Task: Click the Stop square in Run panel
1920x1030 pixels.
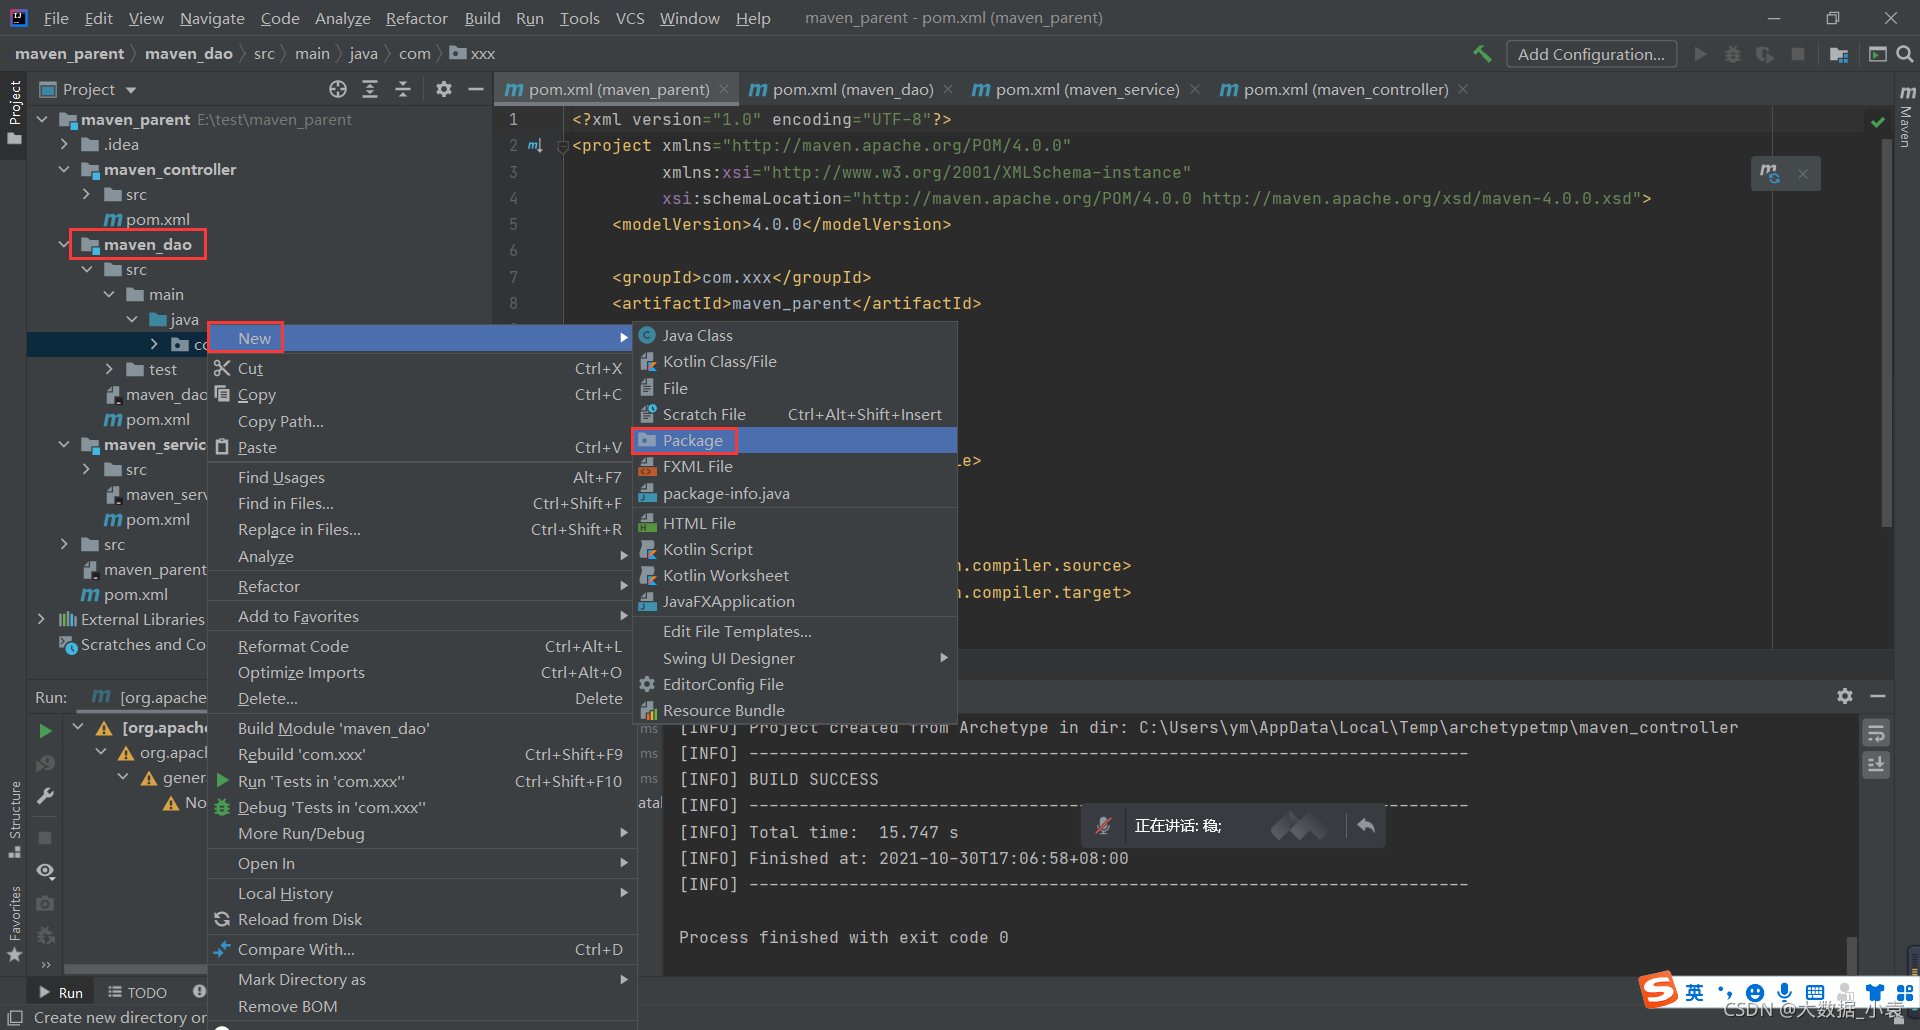Action: (45, 837)
